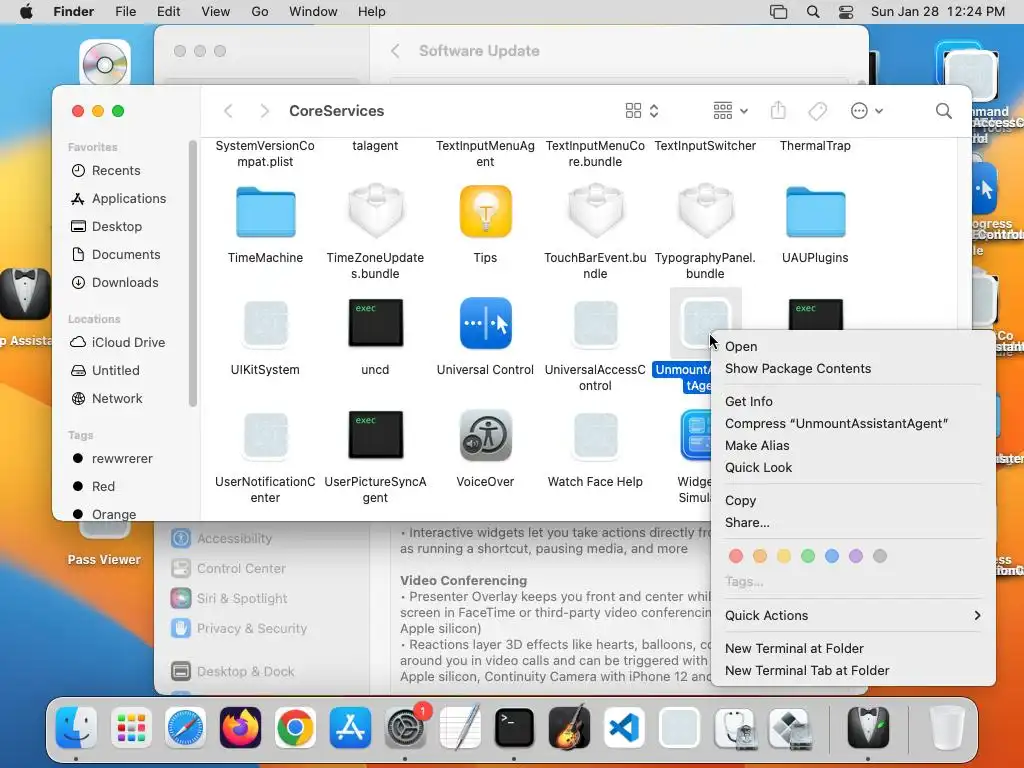The width and height of the screenshot is (1024, 768).
Task: Click the Share toolbar icon in Finder
Action: pyautogui.click(x=778, y=110)
